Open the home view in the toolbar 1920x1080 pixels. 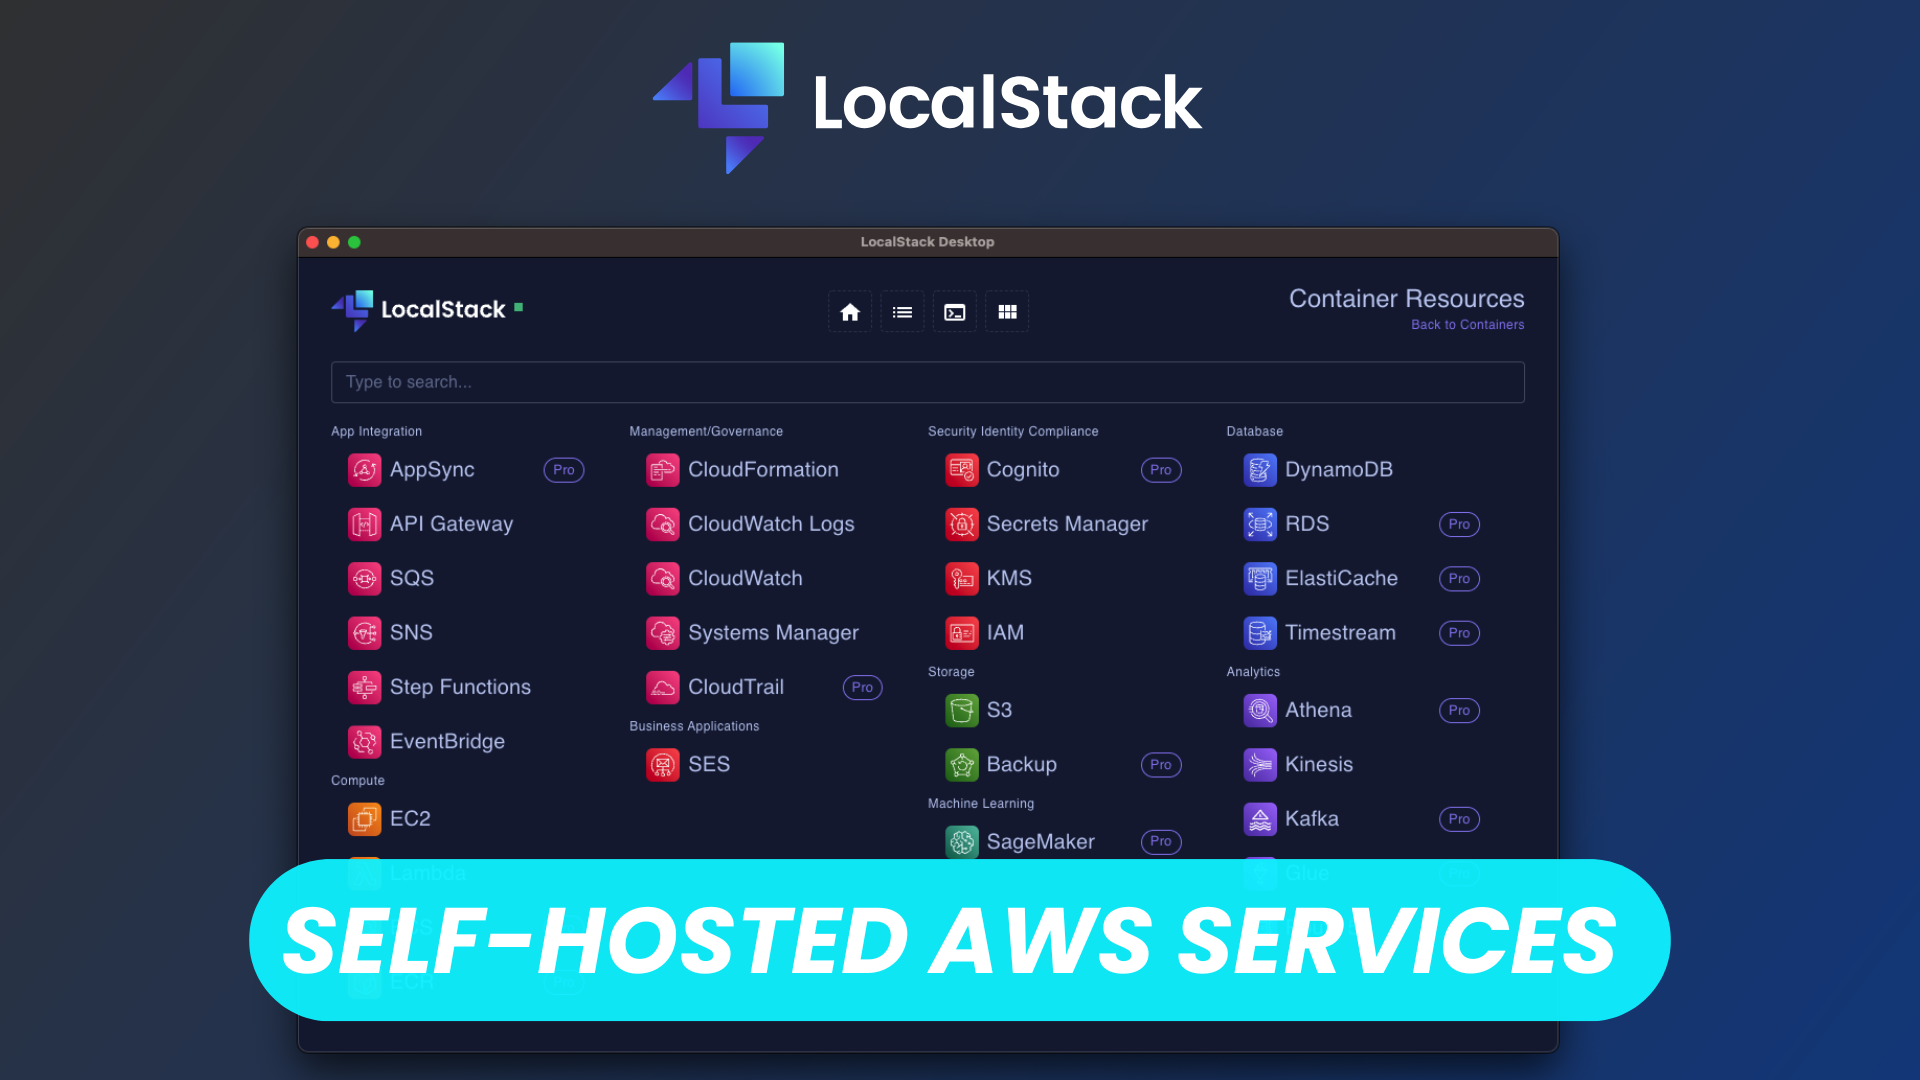[x=849, y=311]
